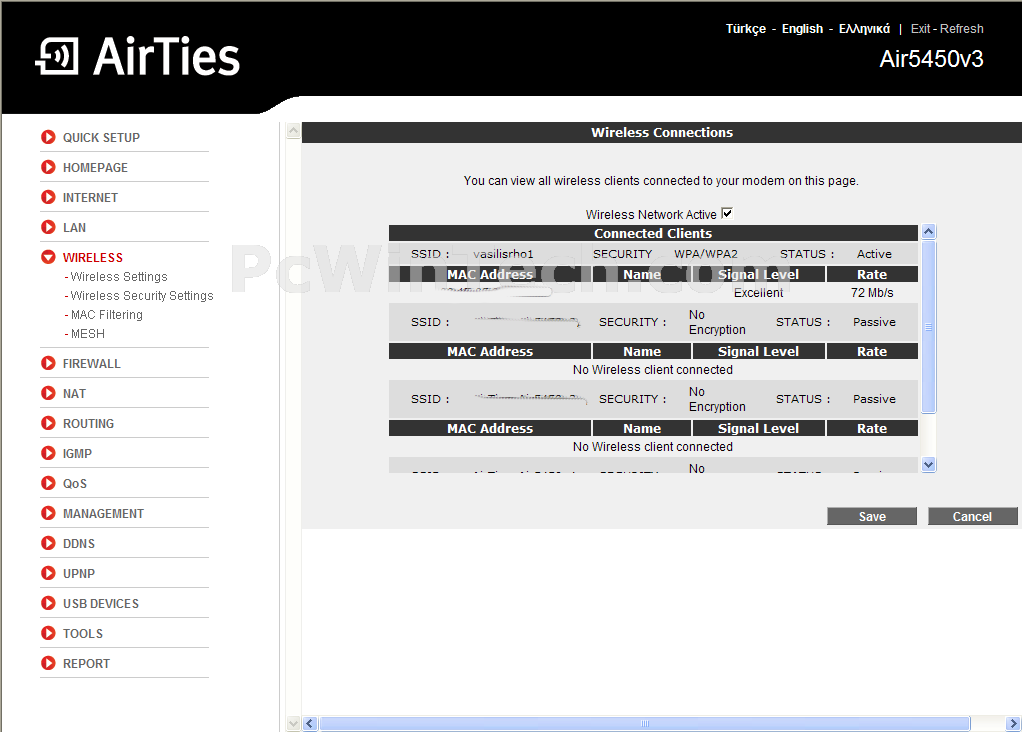Image resolution: width=1022 pixels, height=732 pixels.
Task: Click the red arrow icon beside NAT
Action: [x=48, y=393]
